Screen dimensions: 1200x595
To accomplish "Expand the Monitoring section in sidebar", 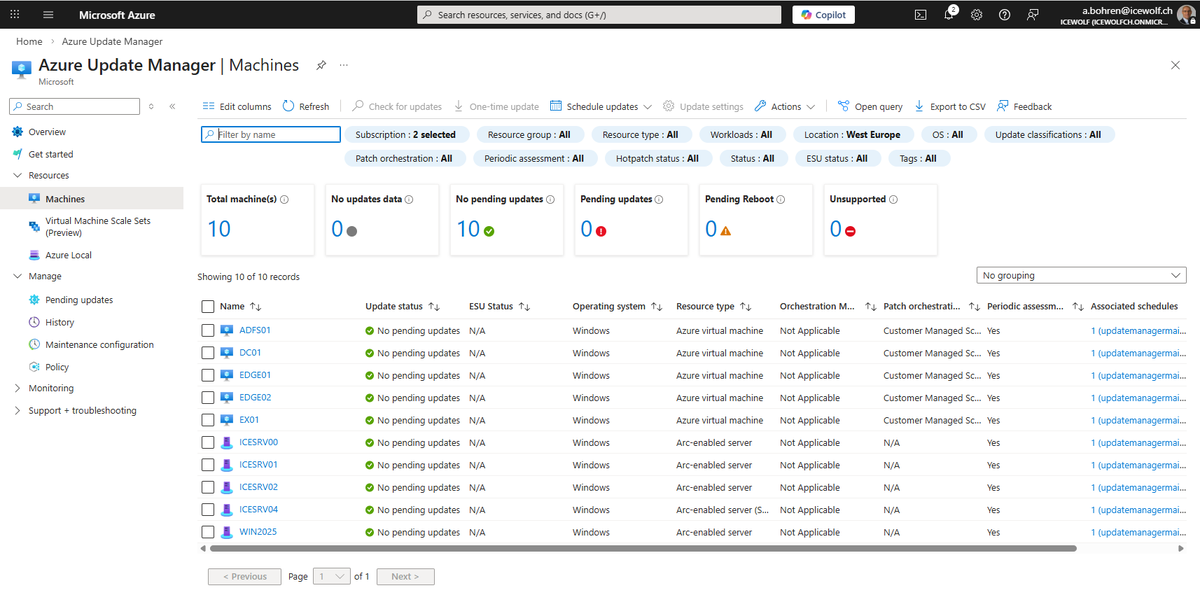I will (18, 388).
